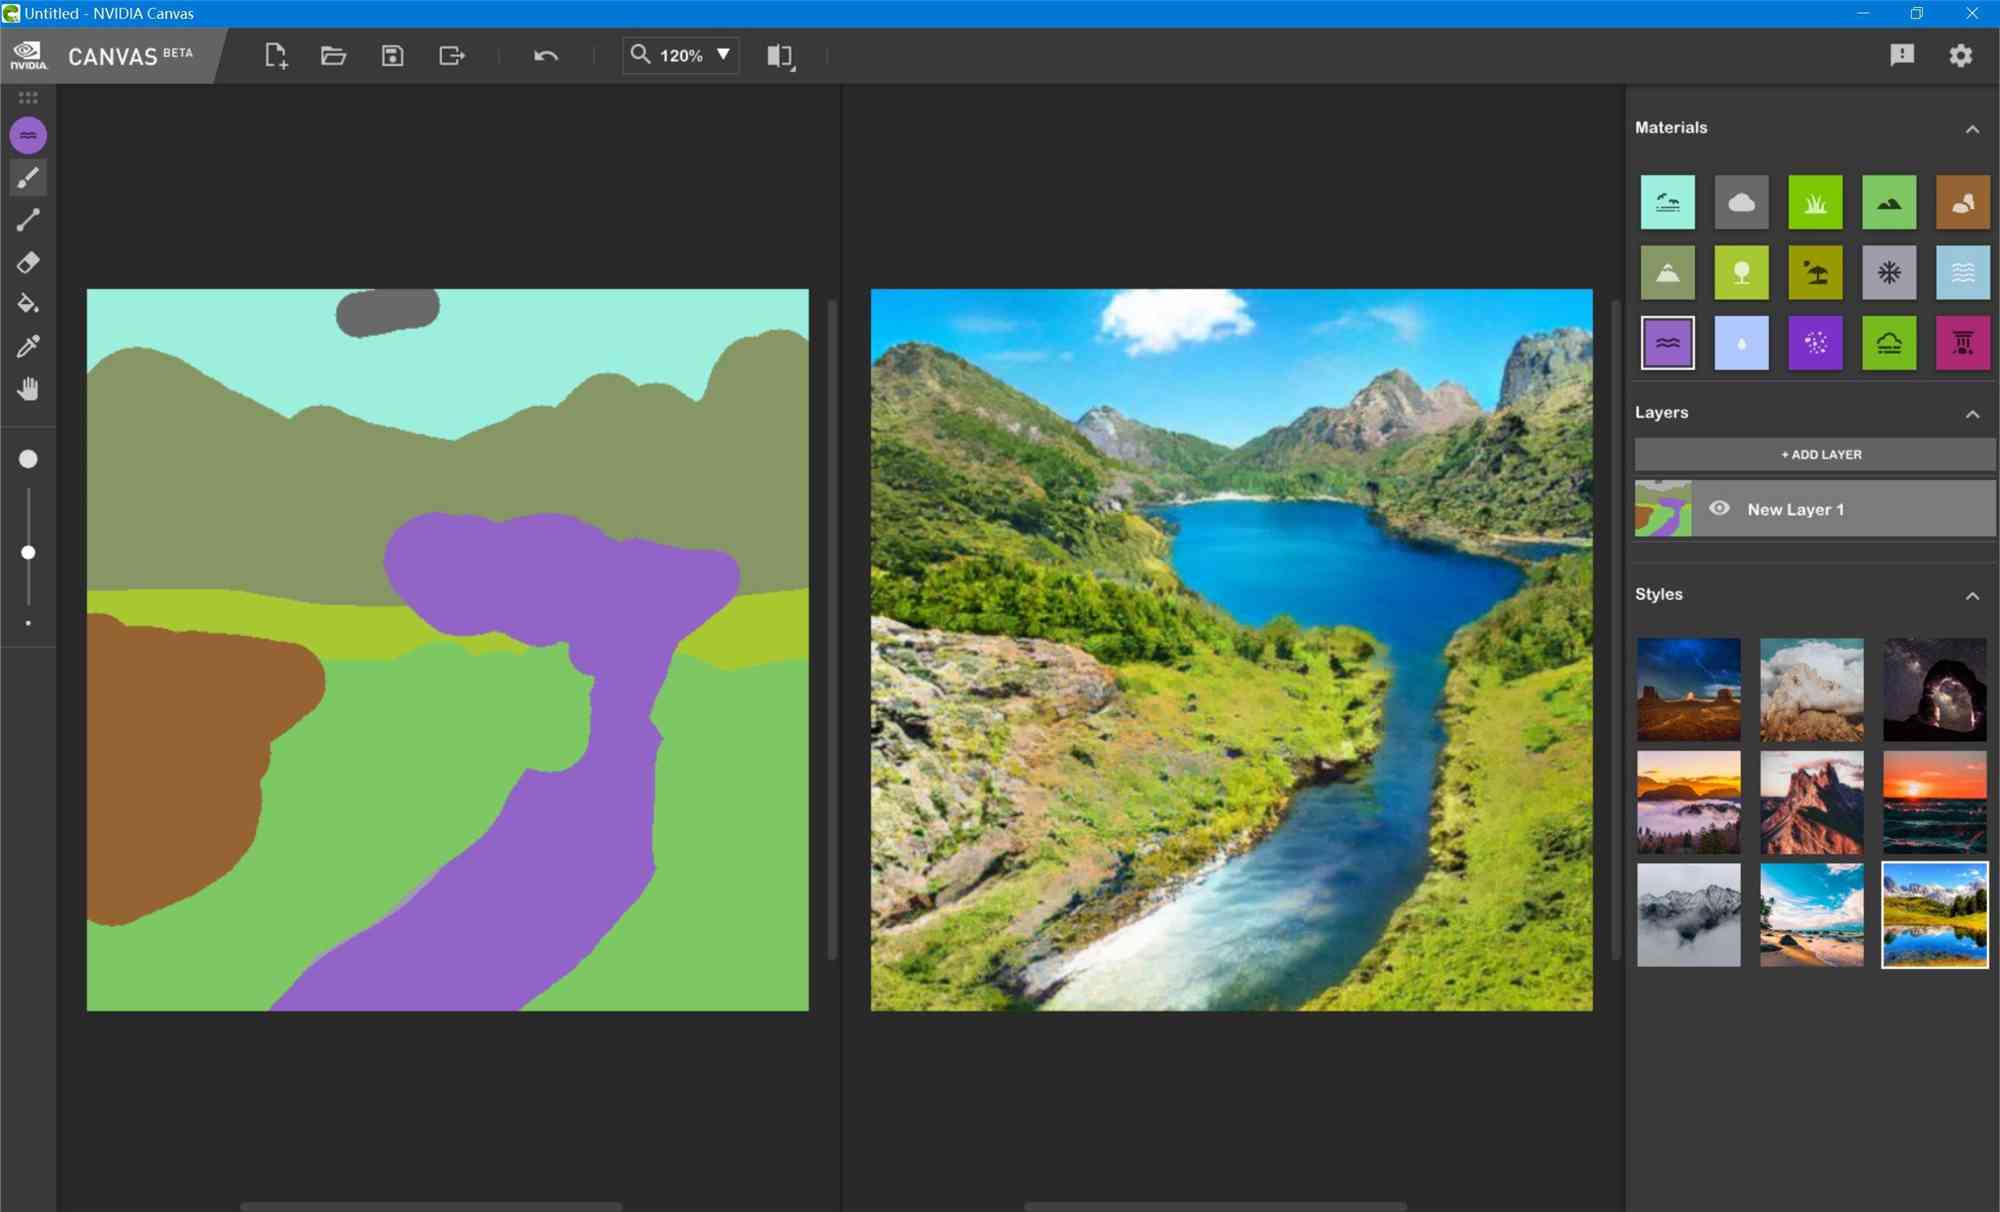The height and width of the screenshot is (1212, 2000).
Task: Toggle visibility of New Layer 1
Action: click(1720, 509)
